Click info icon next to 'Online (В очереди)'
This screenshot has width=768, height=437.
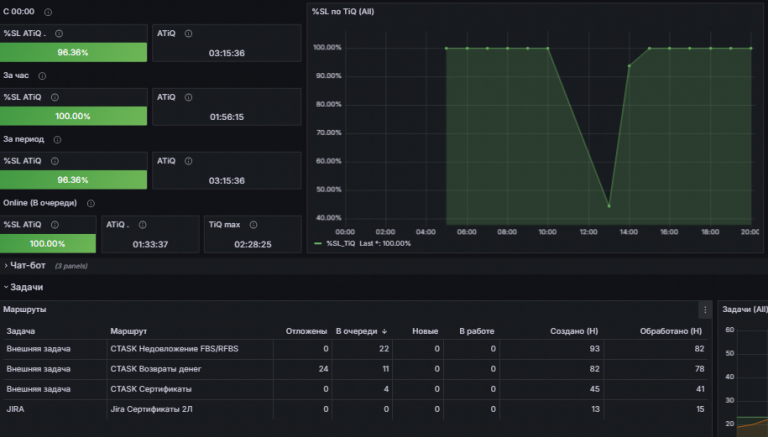91,203
